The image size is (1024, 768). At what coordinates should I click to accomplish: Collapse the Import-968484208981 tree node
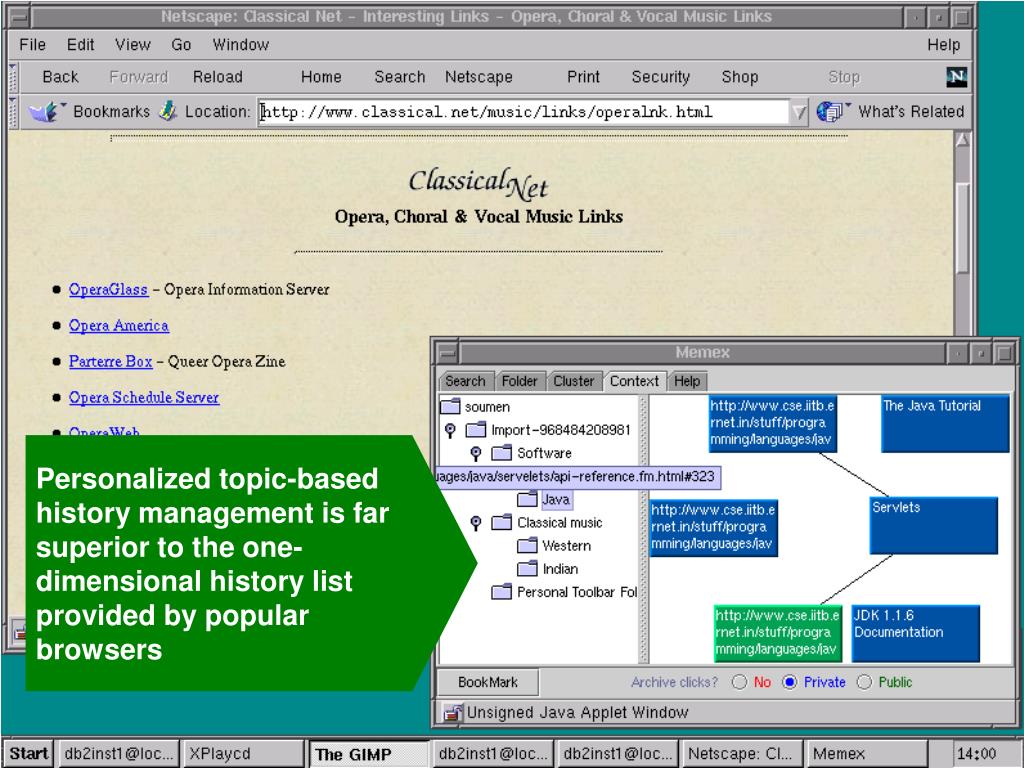450,430
